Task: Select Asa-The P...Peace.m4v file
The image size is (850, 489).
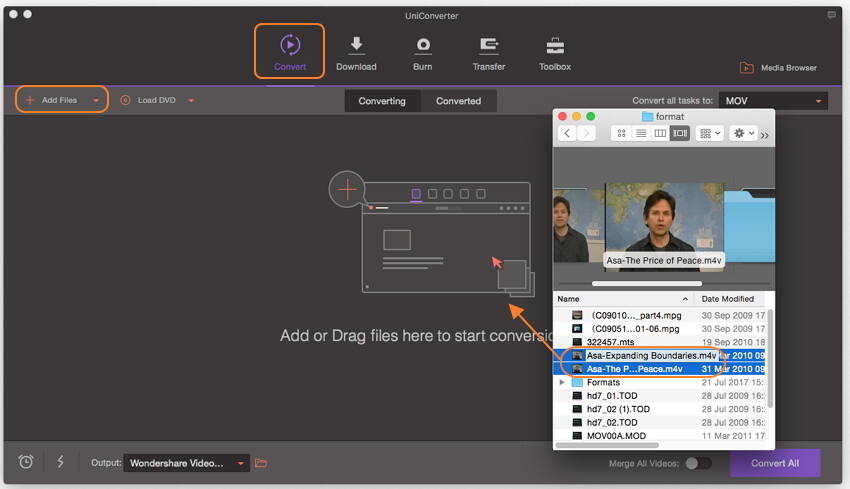Action: (x=659, y=369)
